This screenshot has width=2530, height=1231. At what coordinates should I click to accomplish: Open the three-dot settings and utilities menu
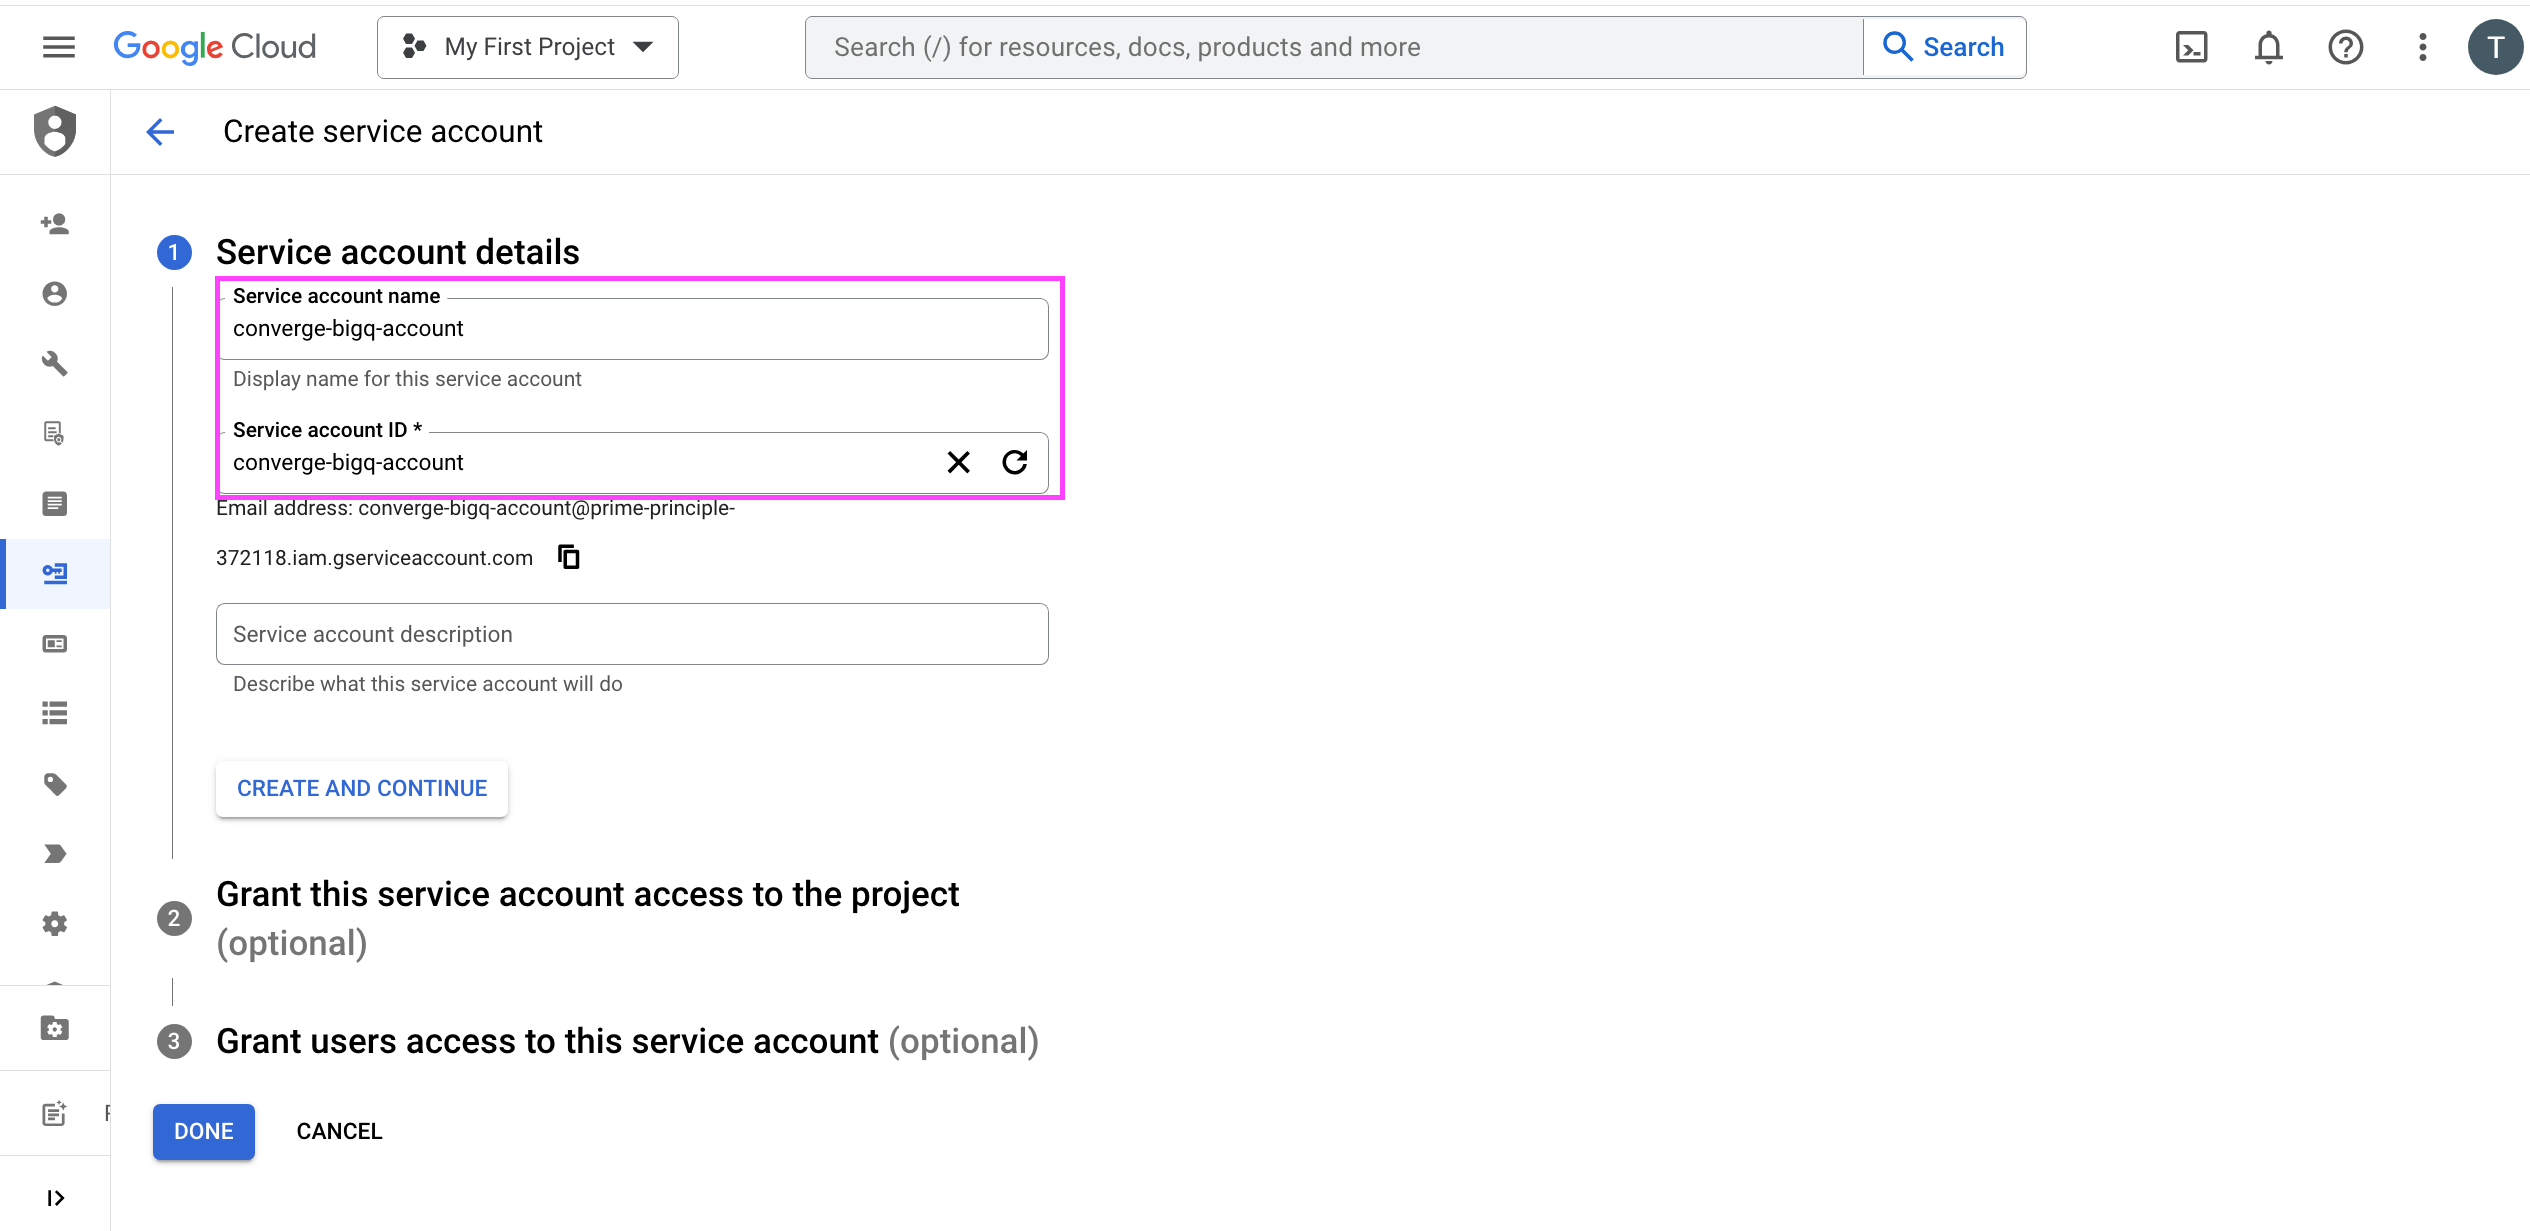pyautogui.click(x=2422, y=47)
